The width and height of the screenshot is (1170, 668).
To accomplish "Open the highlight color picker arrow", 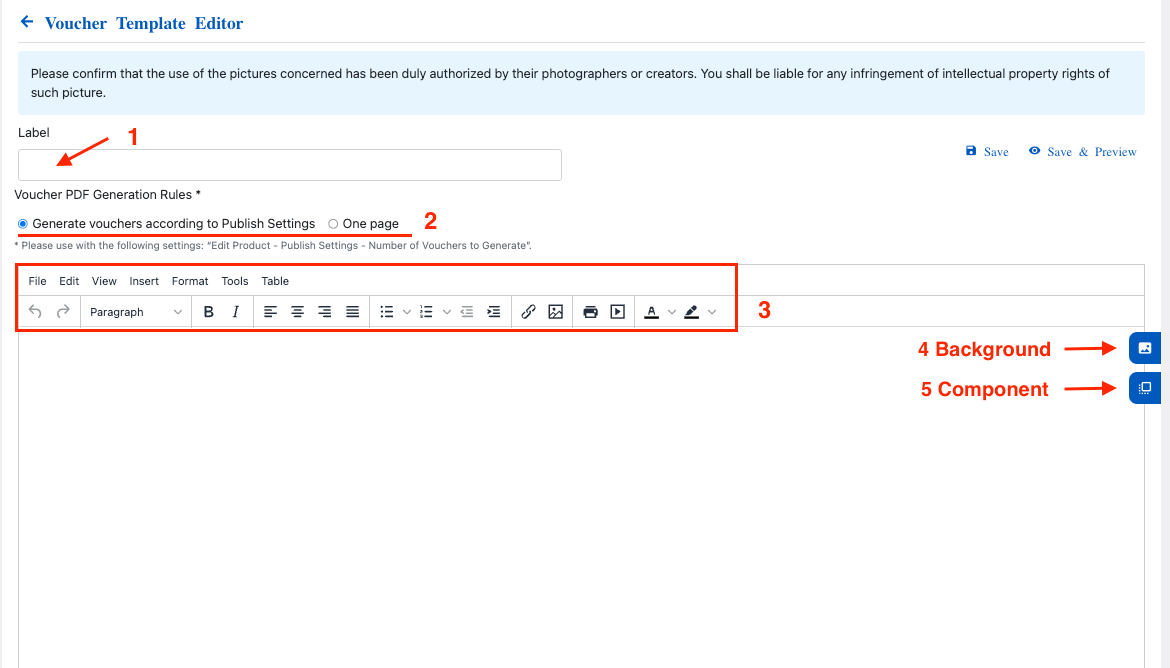I will click(x=712, y=311).
